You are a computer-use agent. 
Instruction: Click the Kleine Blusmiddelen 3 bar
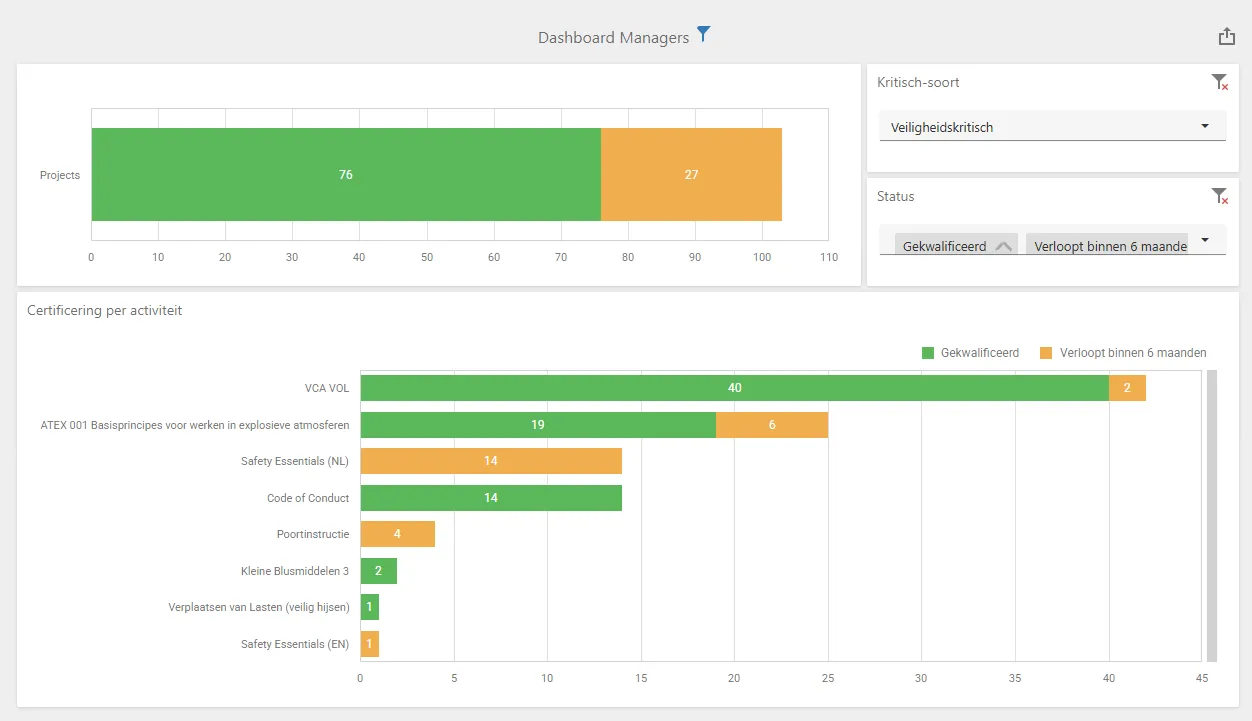(379, 571)
